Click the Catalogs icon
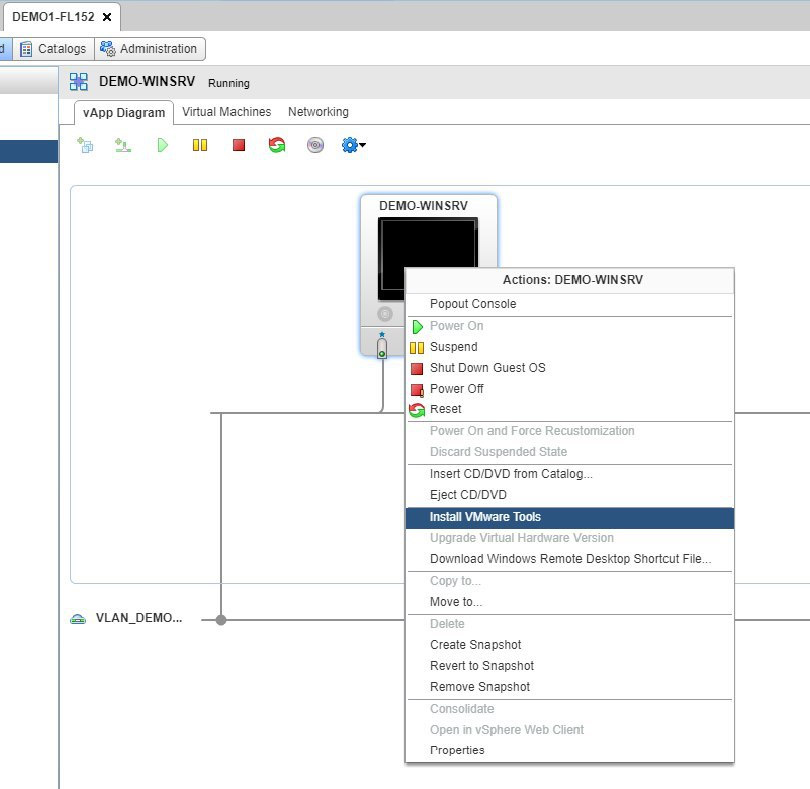The image size is (810, 789). pyautogui.click(x=26, y=49)
